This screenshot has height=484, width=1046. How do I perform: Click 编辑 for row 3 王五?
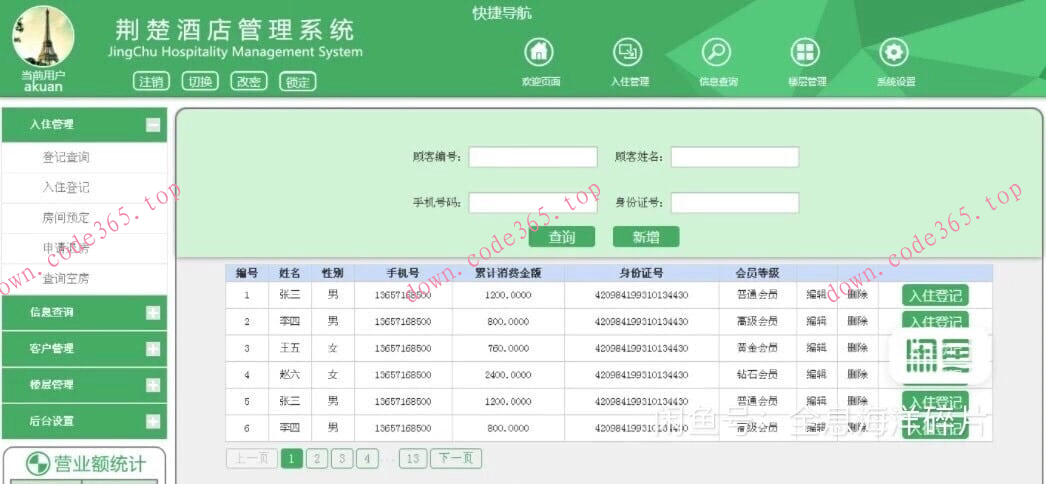coord(817,348)
